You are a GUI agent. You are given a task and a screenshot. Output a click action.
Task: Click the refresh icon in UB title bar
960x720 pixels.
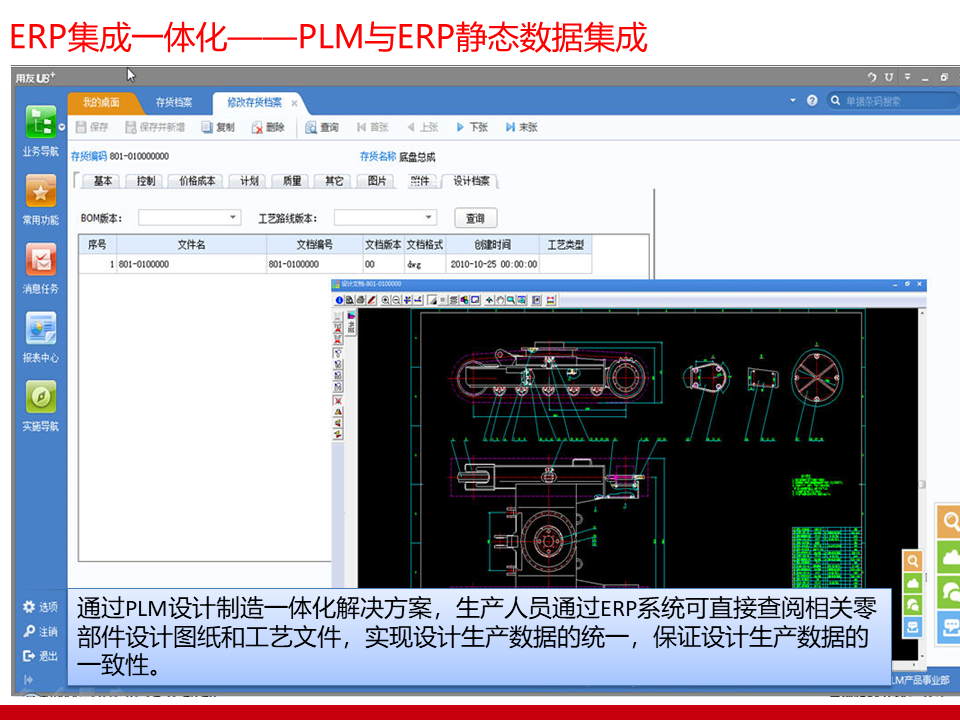pos(889,77)
